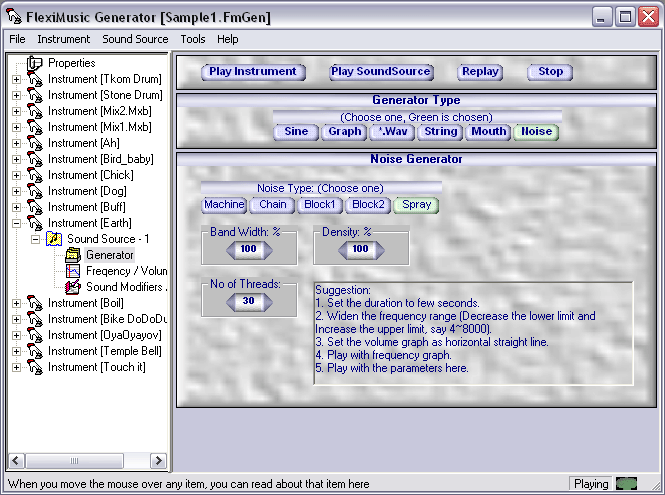This screenshot has height=495, width=665.
Task: Click the Play SoundSource button
Action: click(x=381, y=72)
